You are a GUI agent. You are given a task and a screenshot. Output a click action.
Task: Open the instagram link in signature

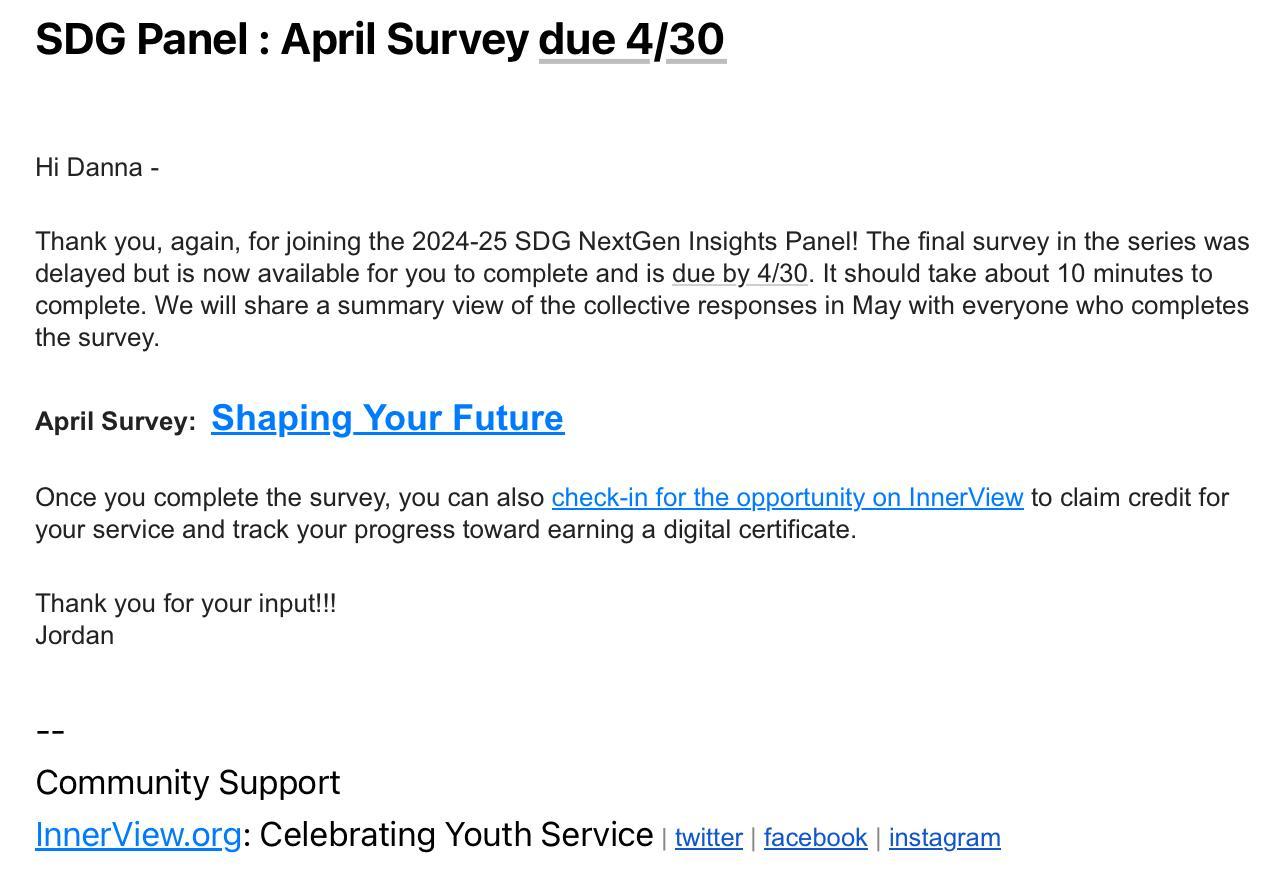pyautogui.click(x=944, y=838)
